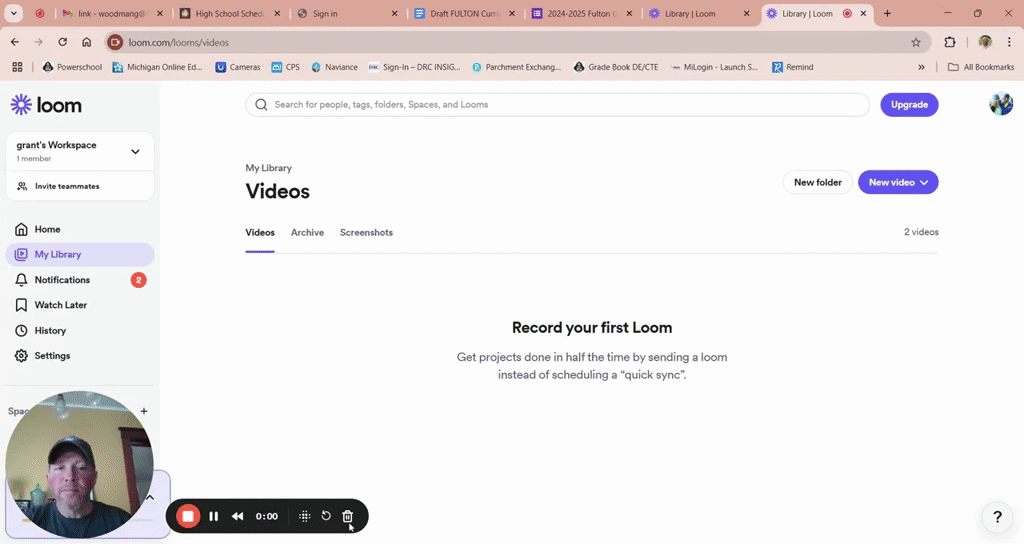Open the Chrome profile picture
Screen dimensions: 1024x544
coord(985,42)
